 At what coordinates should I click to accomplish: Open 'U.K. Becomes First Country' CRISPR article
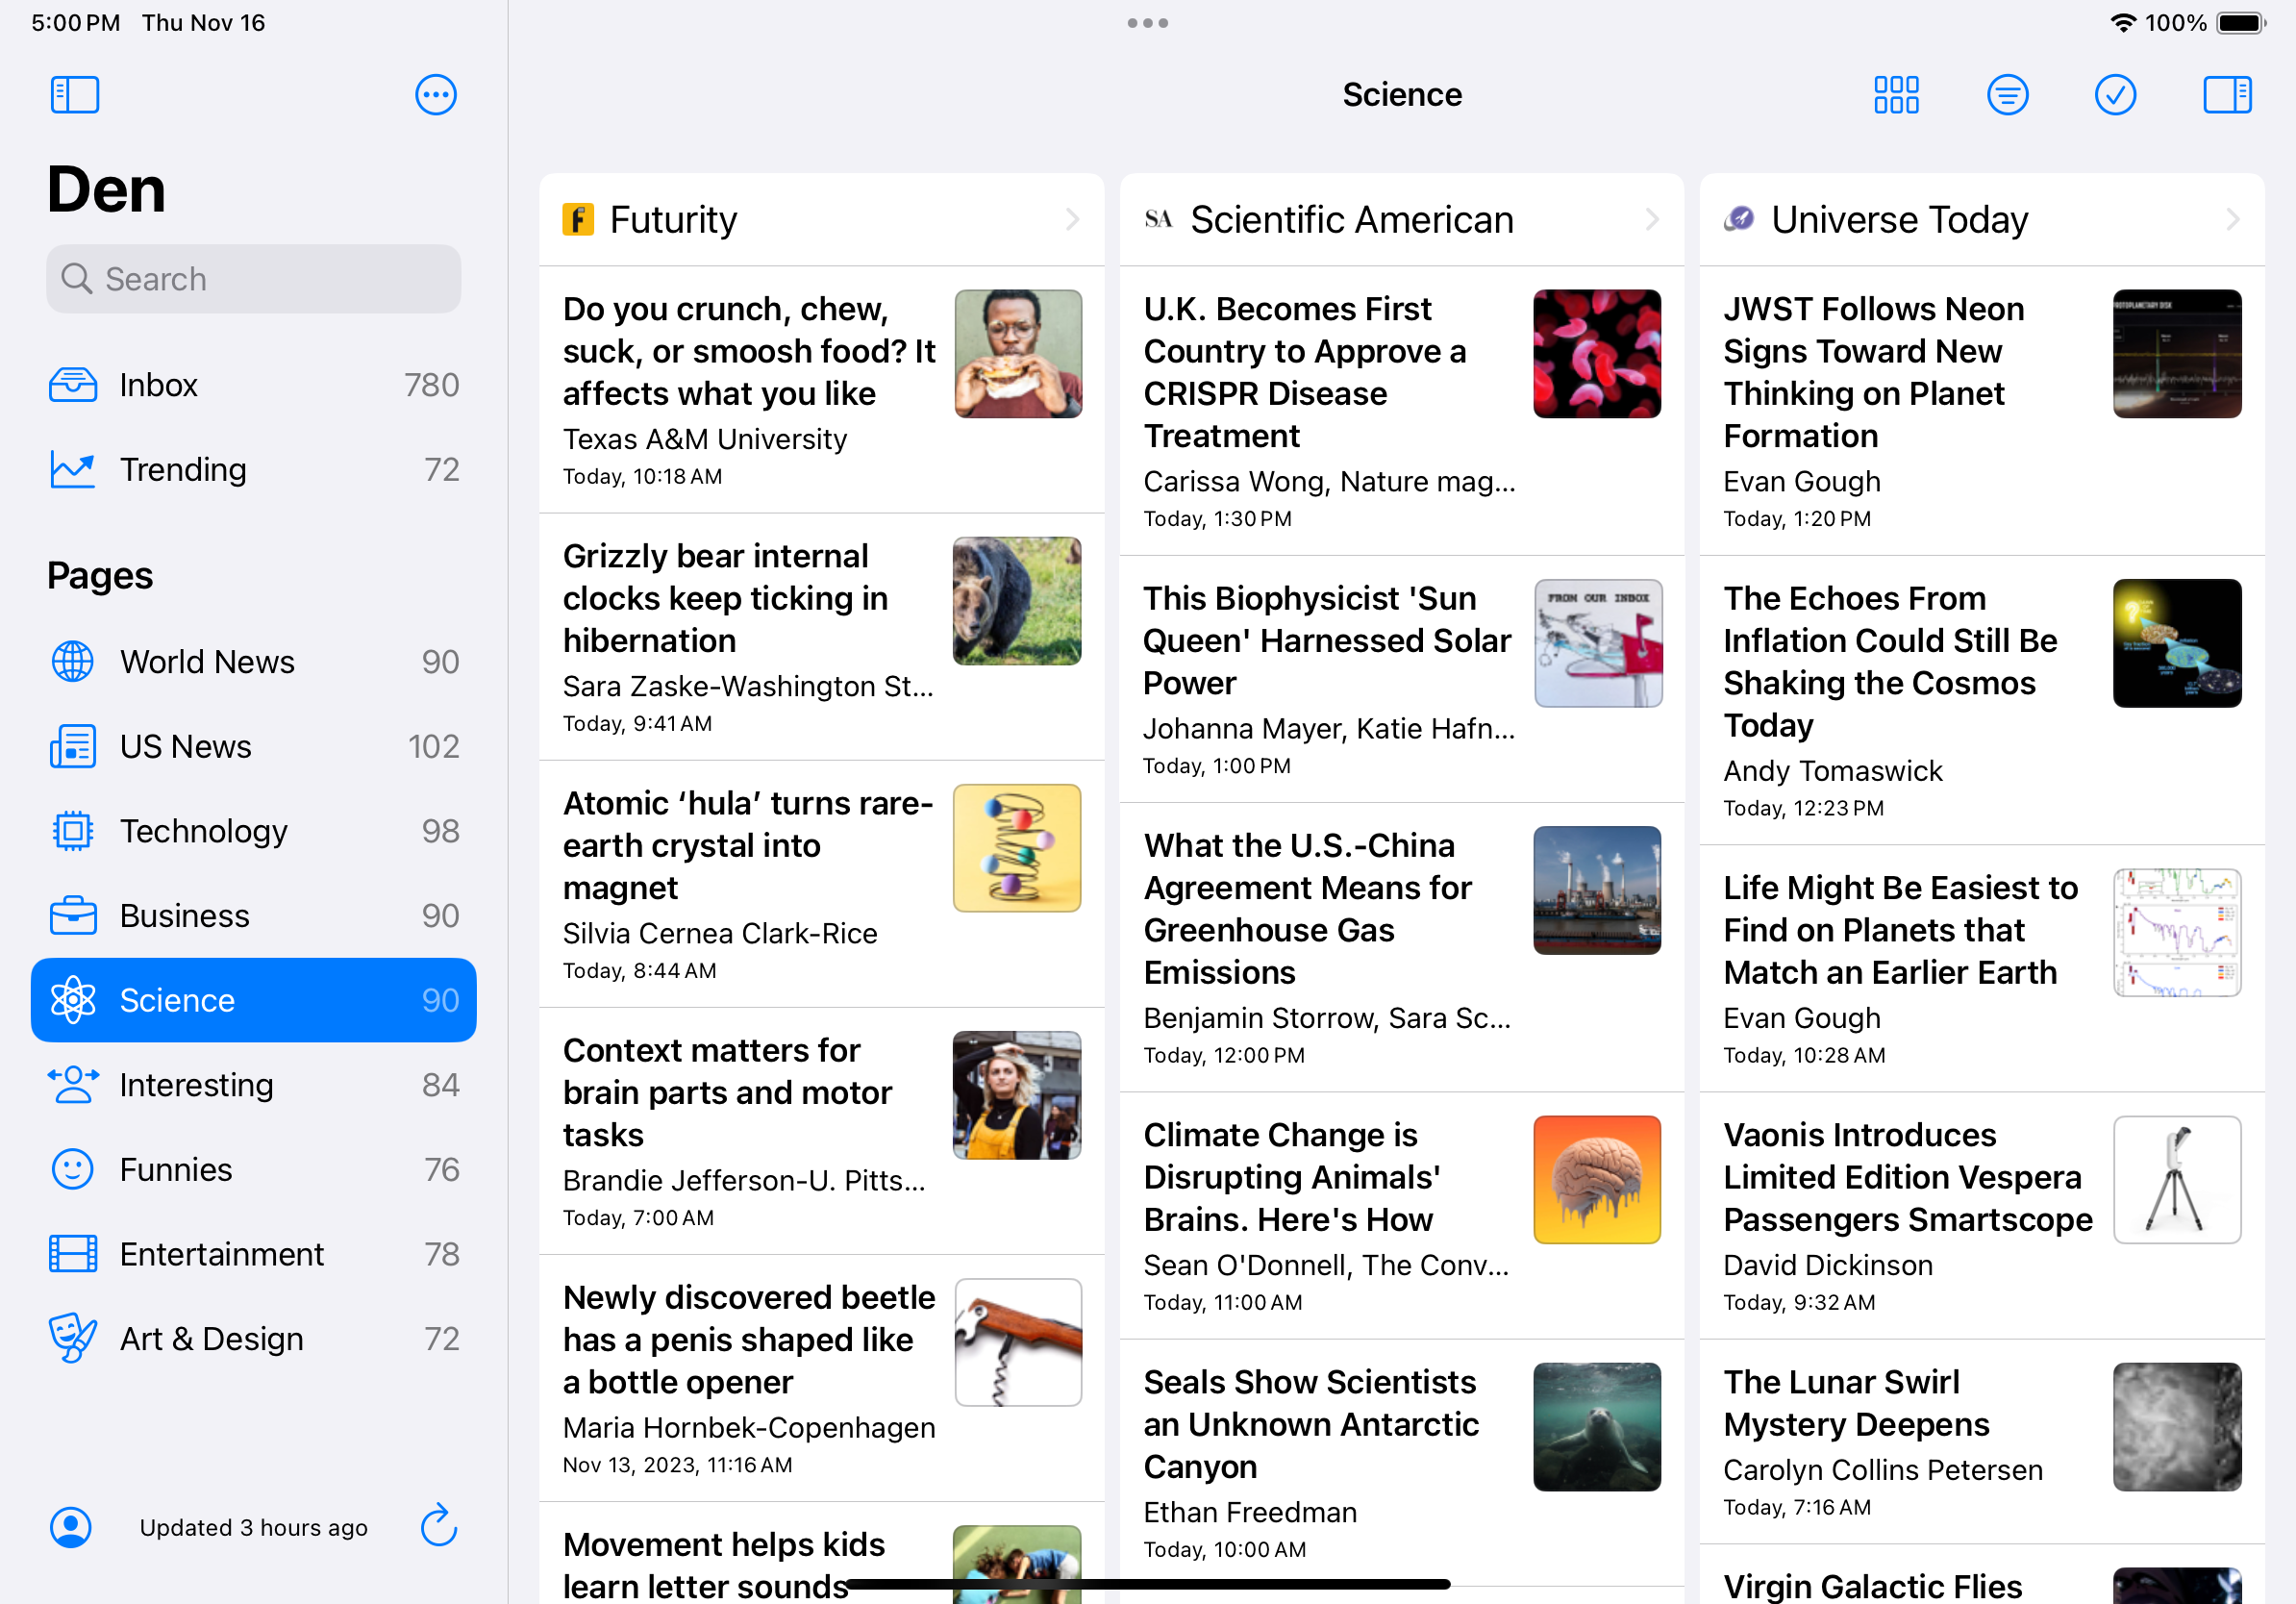point(1401,410)
